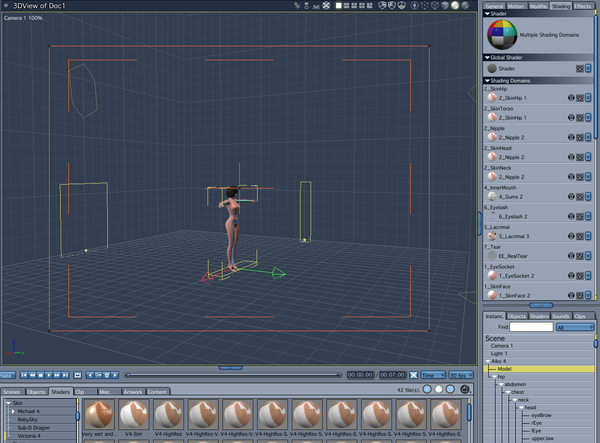Choose bounding box display mode
The image size is (600, 443).
pyautogui.click(x=425, y=5)
